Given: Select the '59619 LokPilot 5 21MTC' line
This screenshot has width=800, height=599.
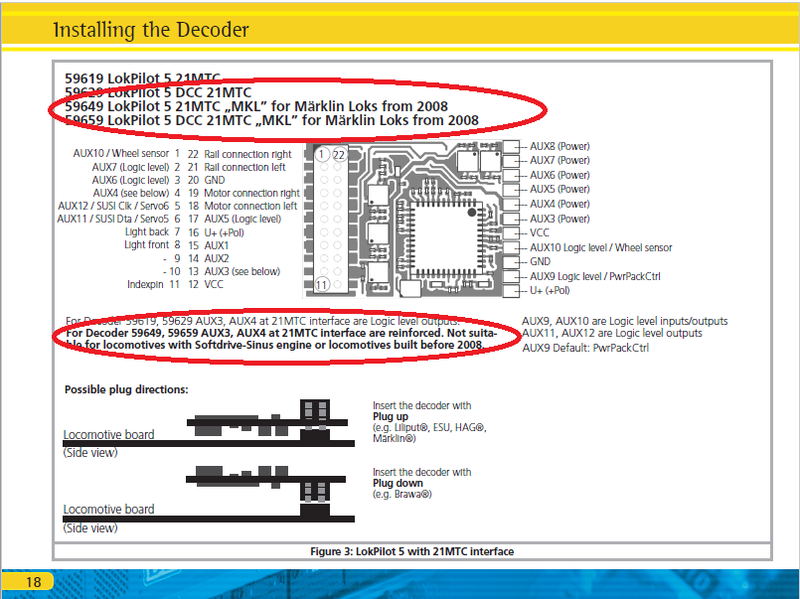Looking at the screenshot, I should pos(142,79).
